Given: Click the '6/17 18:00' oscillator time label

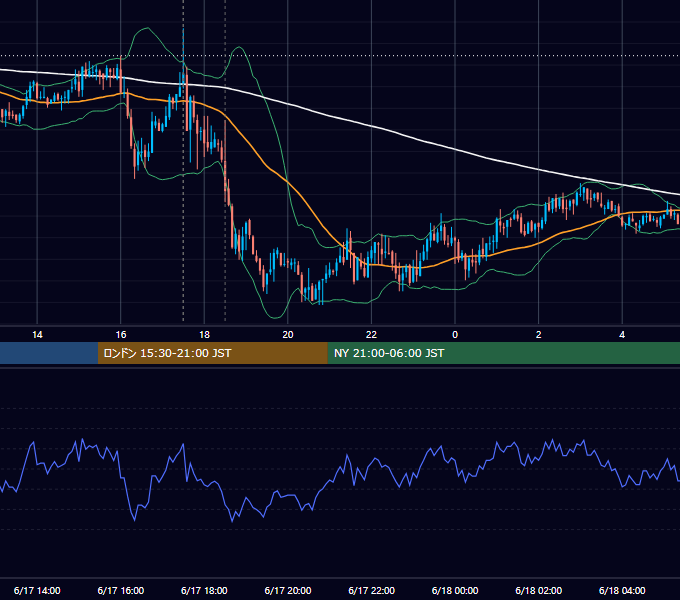Looking at the screenshot, I should coord(204,590).
